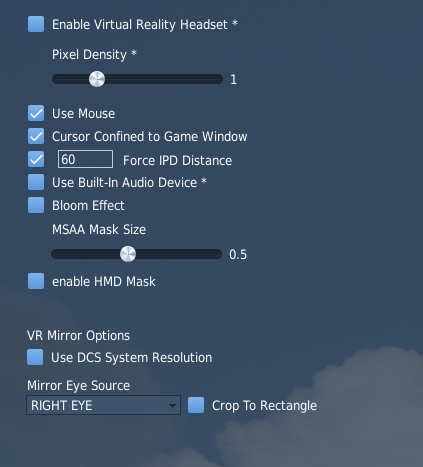The width and height of the screenshot is (423, 467).
Task: Open the Mirror Eye Source RIGHT EYE dropdown
Action: pos(103,405)
